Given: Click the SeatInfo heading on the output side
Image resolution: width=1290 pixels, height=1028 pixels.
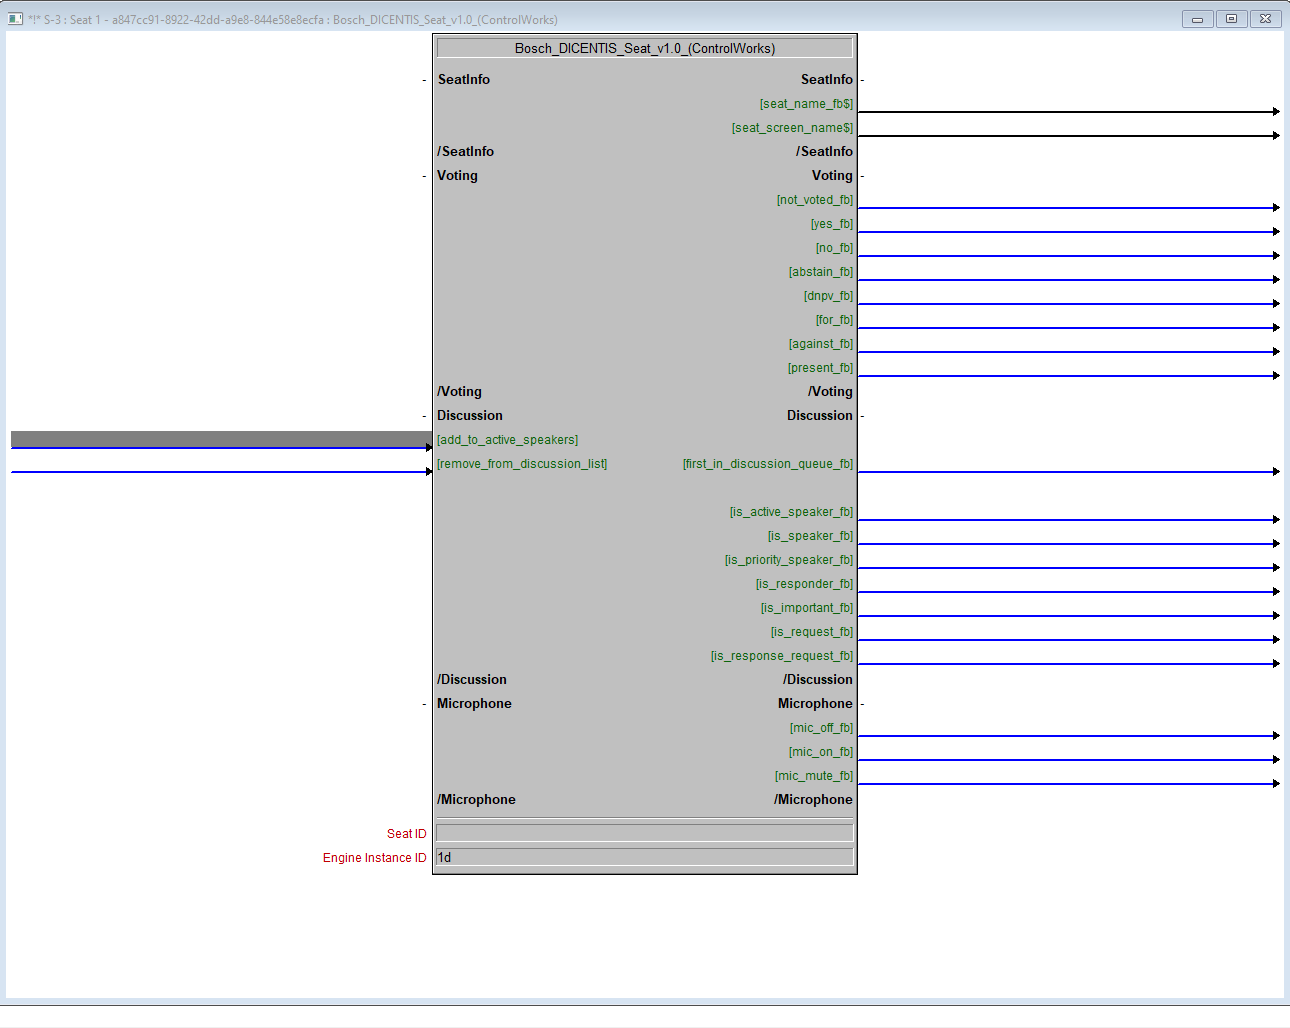Looking at the screenshot, I should click(827, 80).
